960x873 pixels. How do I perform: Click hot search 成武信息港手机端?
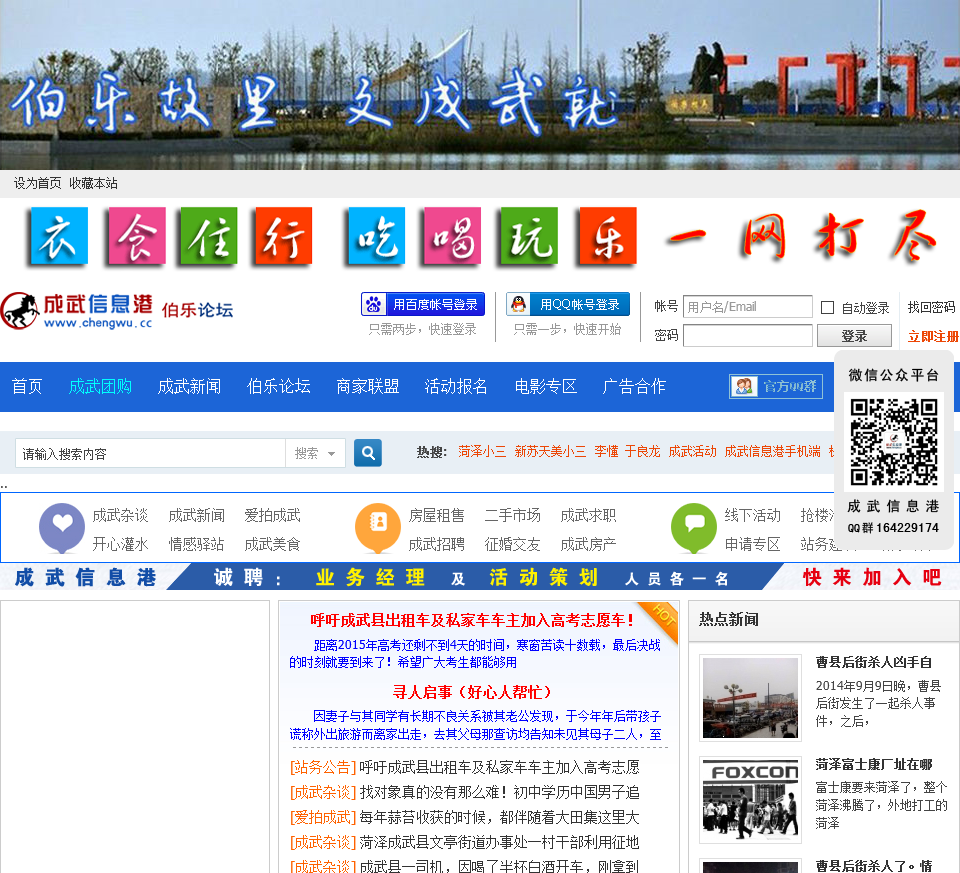pyautogui.click(x=773, y=451)
